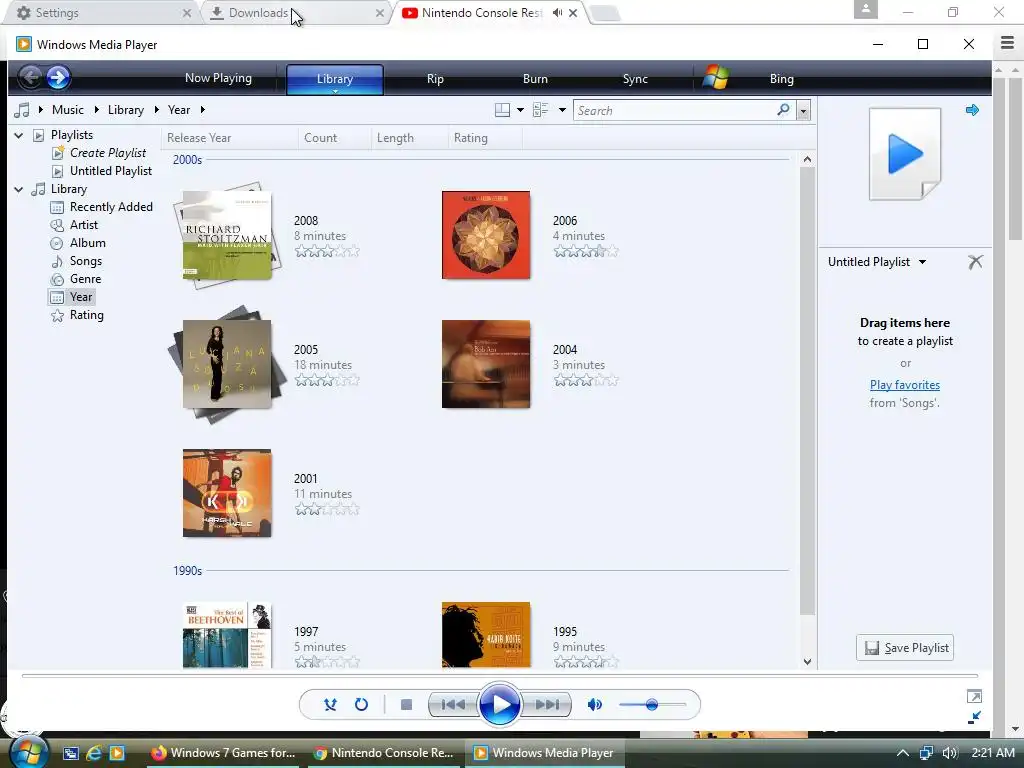
Task: Select the 2008 Richard Stoltzman album thumbnail
Action: [227, 235]
